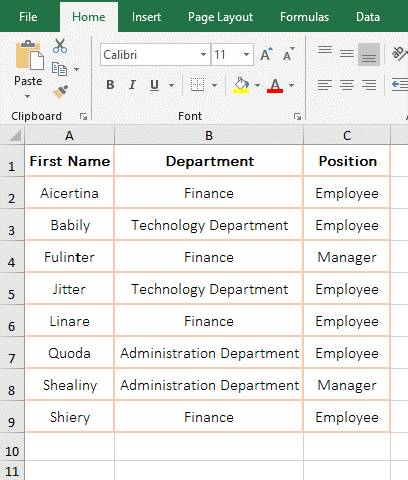The height and width of the screenshot is (480, 408).
Task: Select the cell containing Shealiny
Action: click(x=69, y=385)
